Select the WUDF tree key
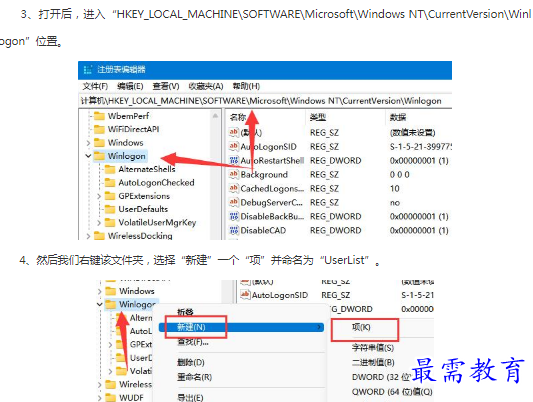 pos(131,398)
